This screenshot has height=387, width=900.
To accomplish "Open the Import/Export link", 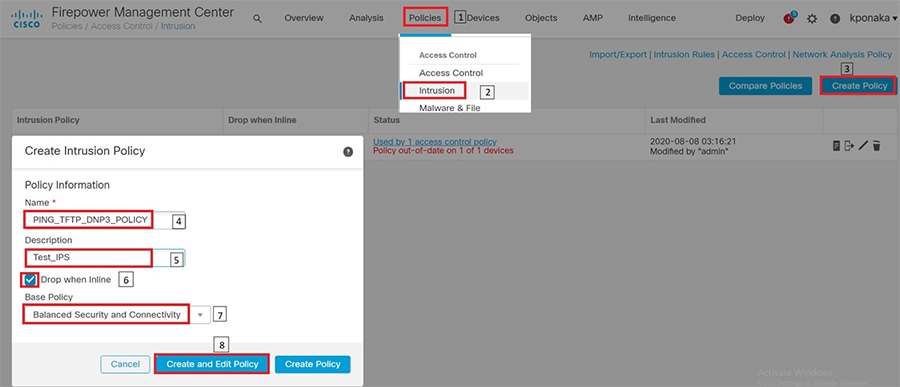I will coord(618,55).
